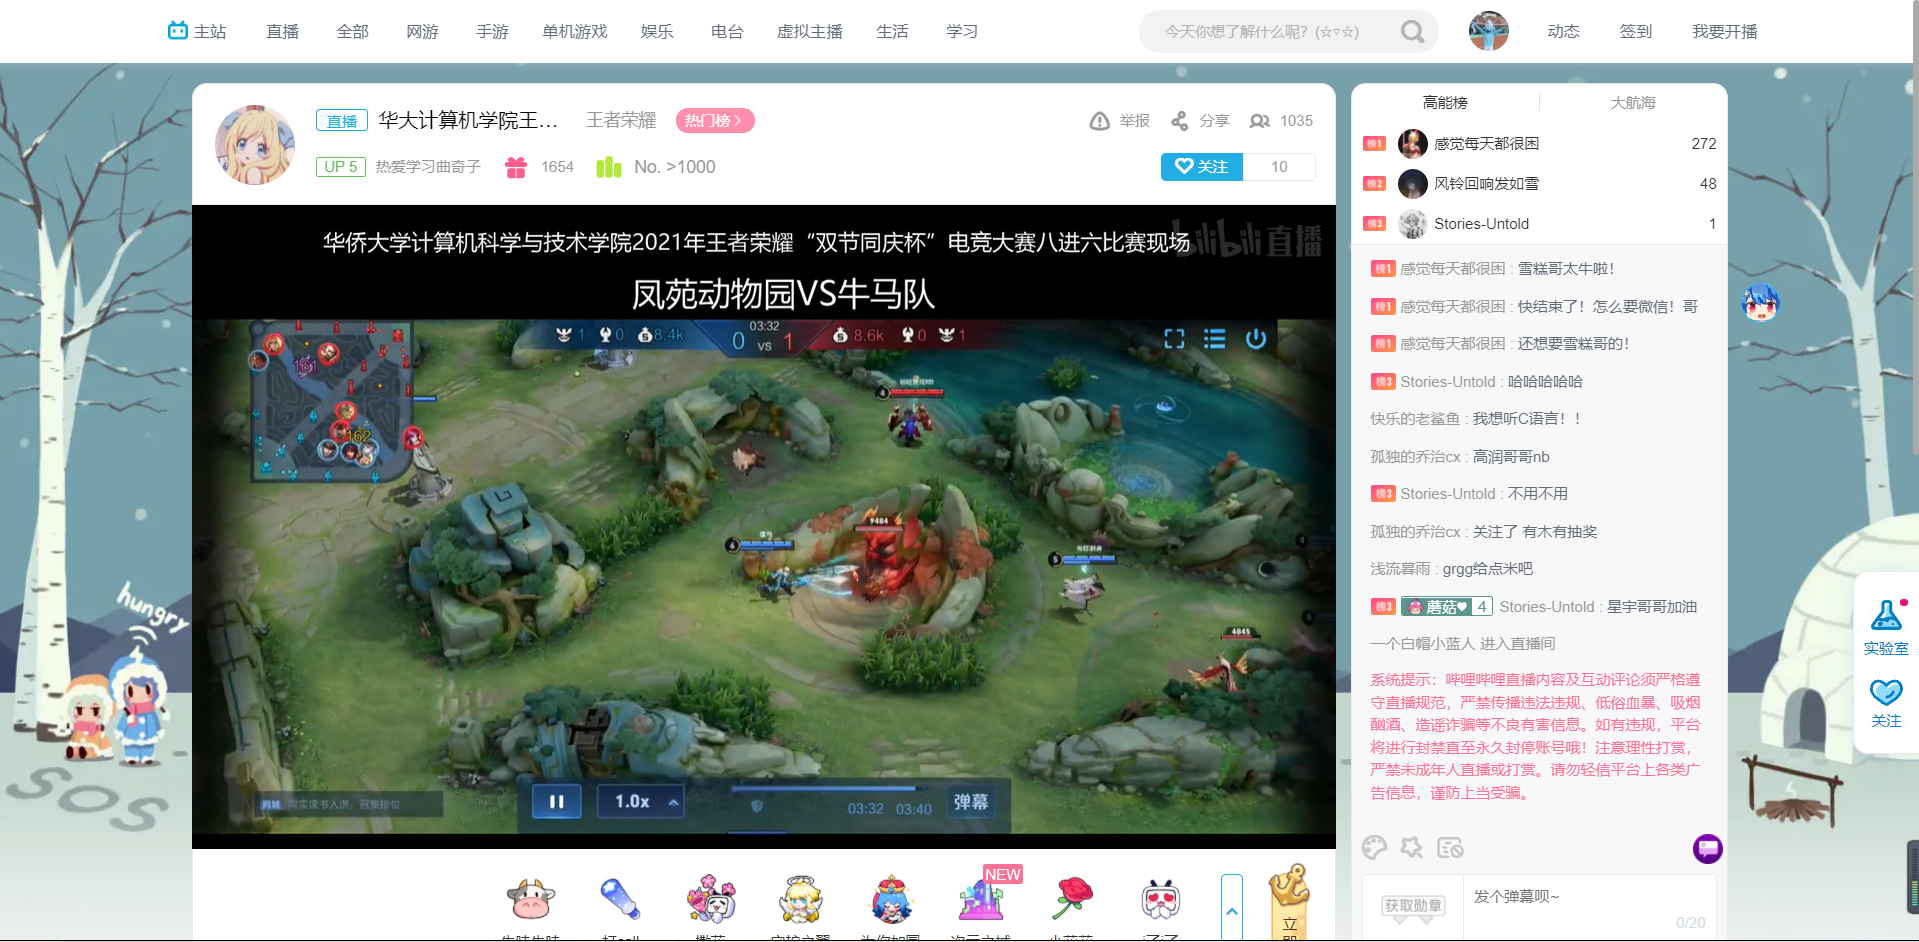The image size is (1919, 942).
Task: Send the red rose gift
Action: click(x=1071, y=898)
